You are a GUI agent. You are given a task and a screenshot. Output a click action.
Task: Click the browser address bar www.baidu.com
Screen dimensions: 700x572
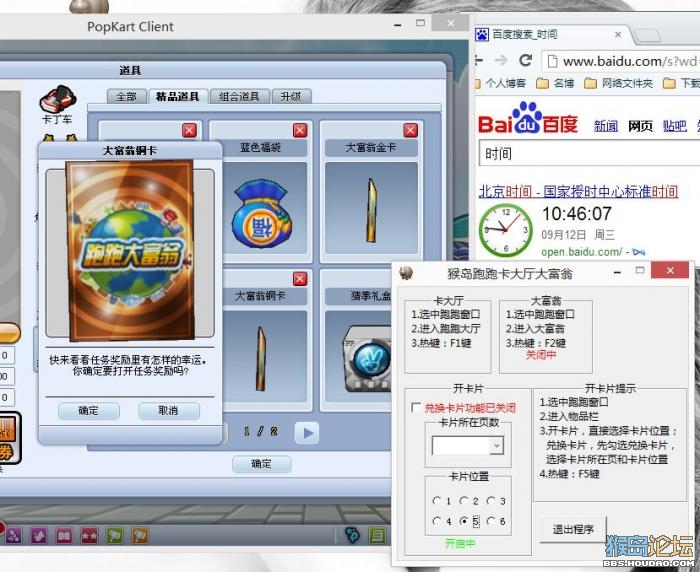[x=621, y=61]
